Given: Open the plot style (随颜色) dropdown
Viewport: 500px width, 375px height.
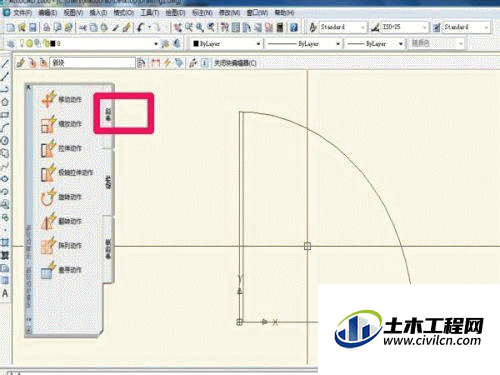Looking at the screenshot, I should pos(436,43).
